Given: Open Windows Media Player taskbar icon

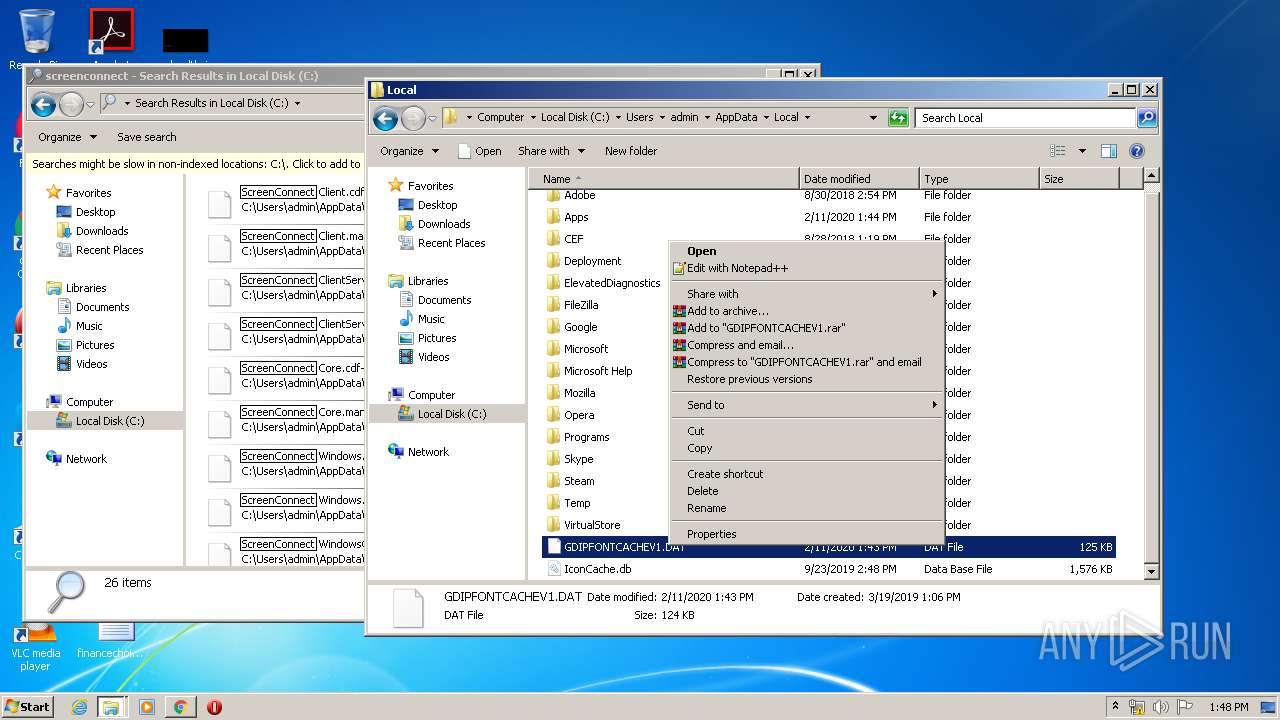Looking at the screenshot, I should (147, 707).
